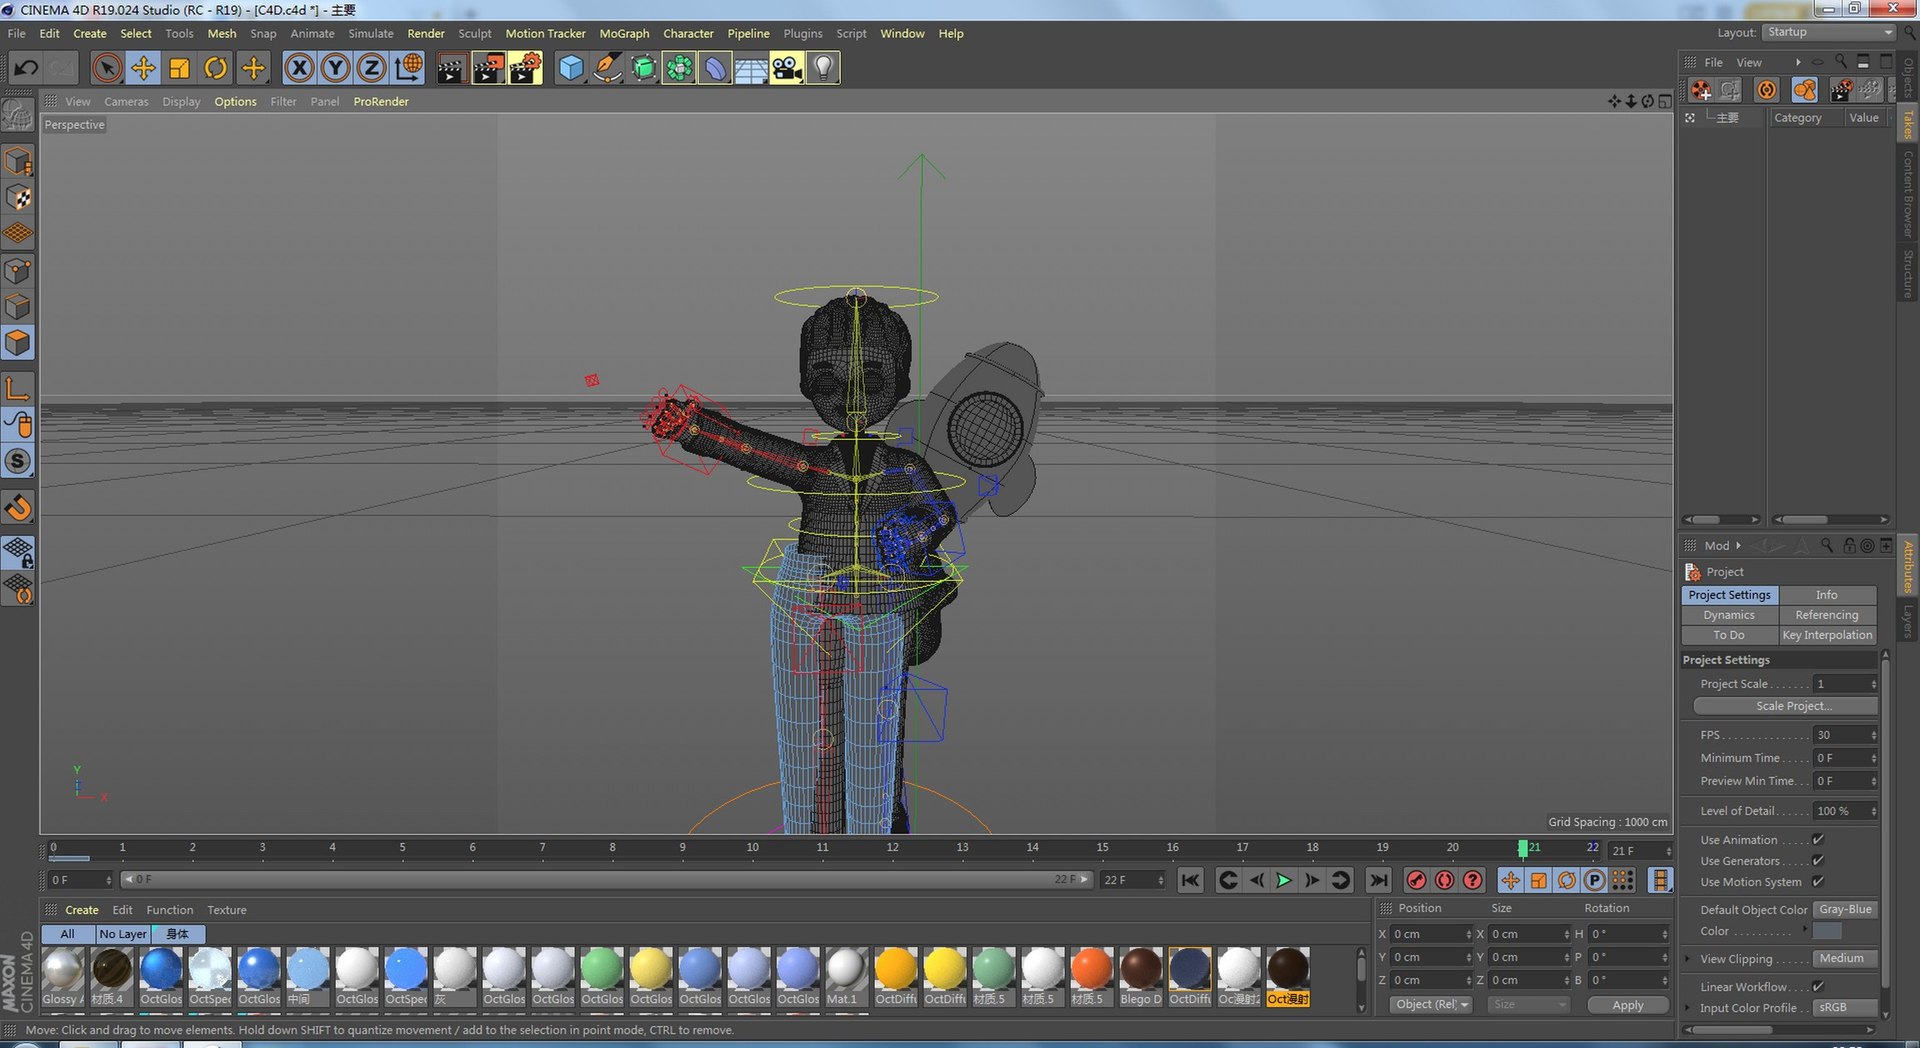
Task: Toggle Linear Workflow checkbox
Action: [1818, 987]
